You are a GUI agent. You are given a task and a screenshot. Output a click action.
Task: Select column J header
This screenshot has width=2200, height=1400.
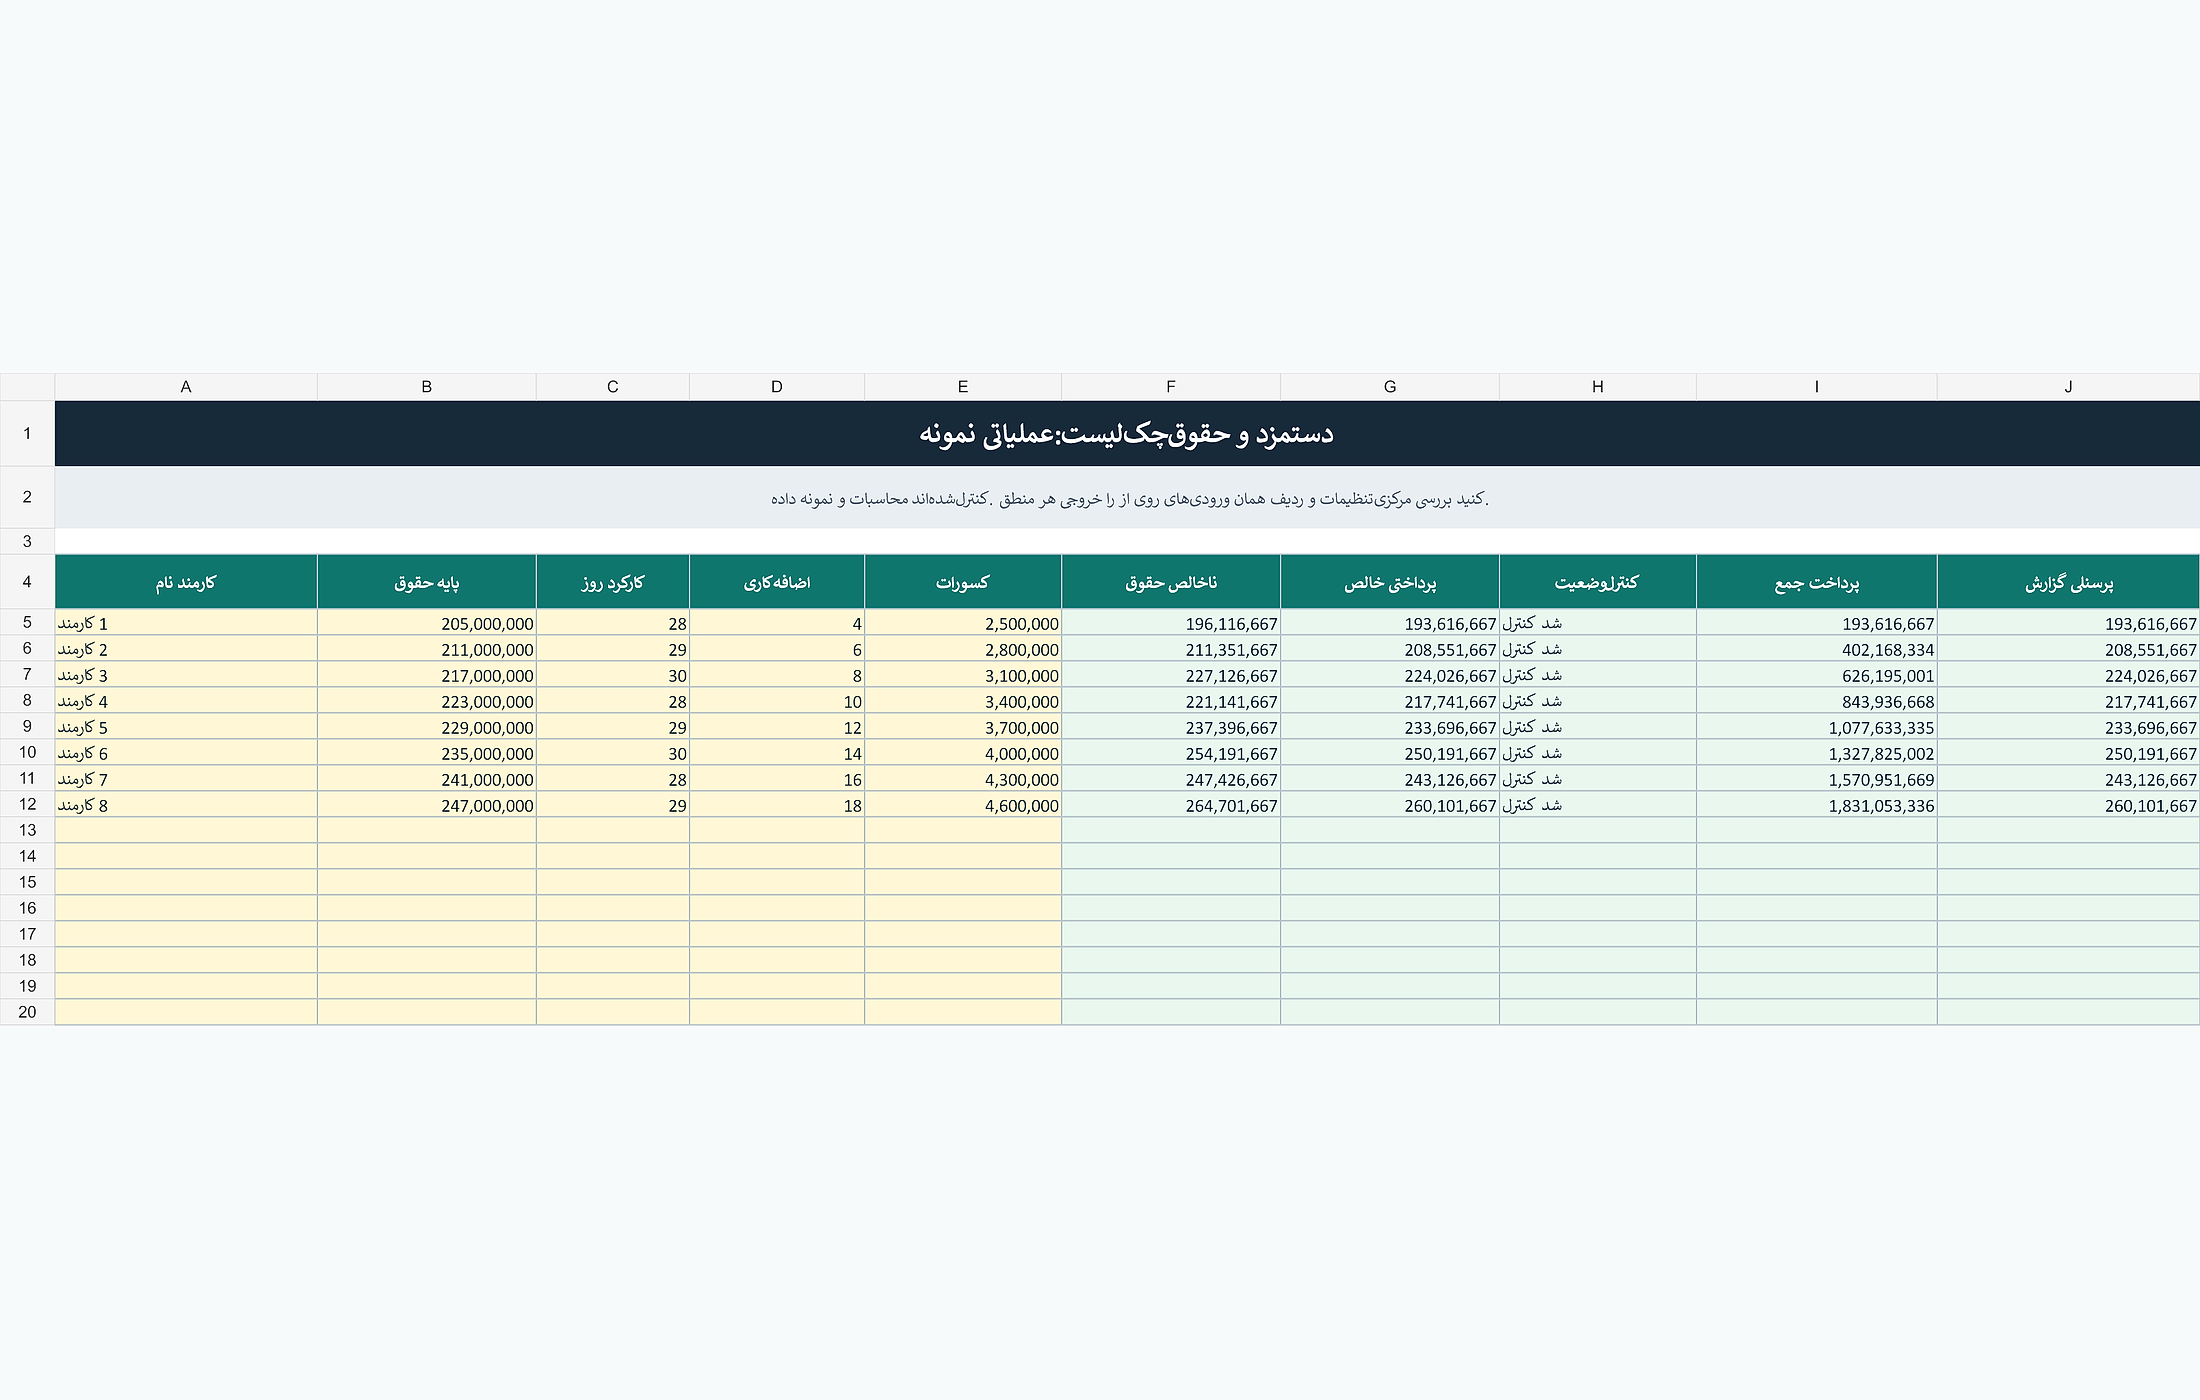click(2068, 387)
